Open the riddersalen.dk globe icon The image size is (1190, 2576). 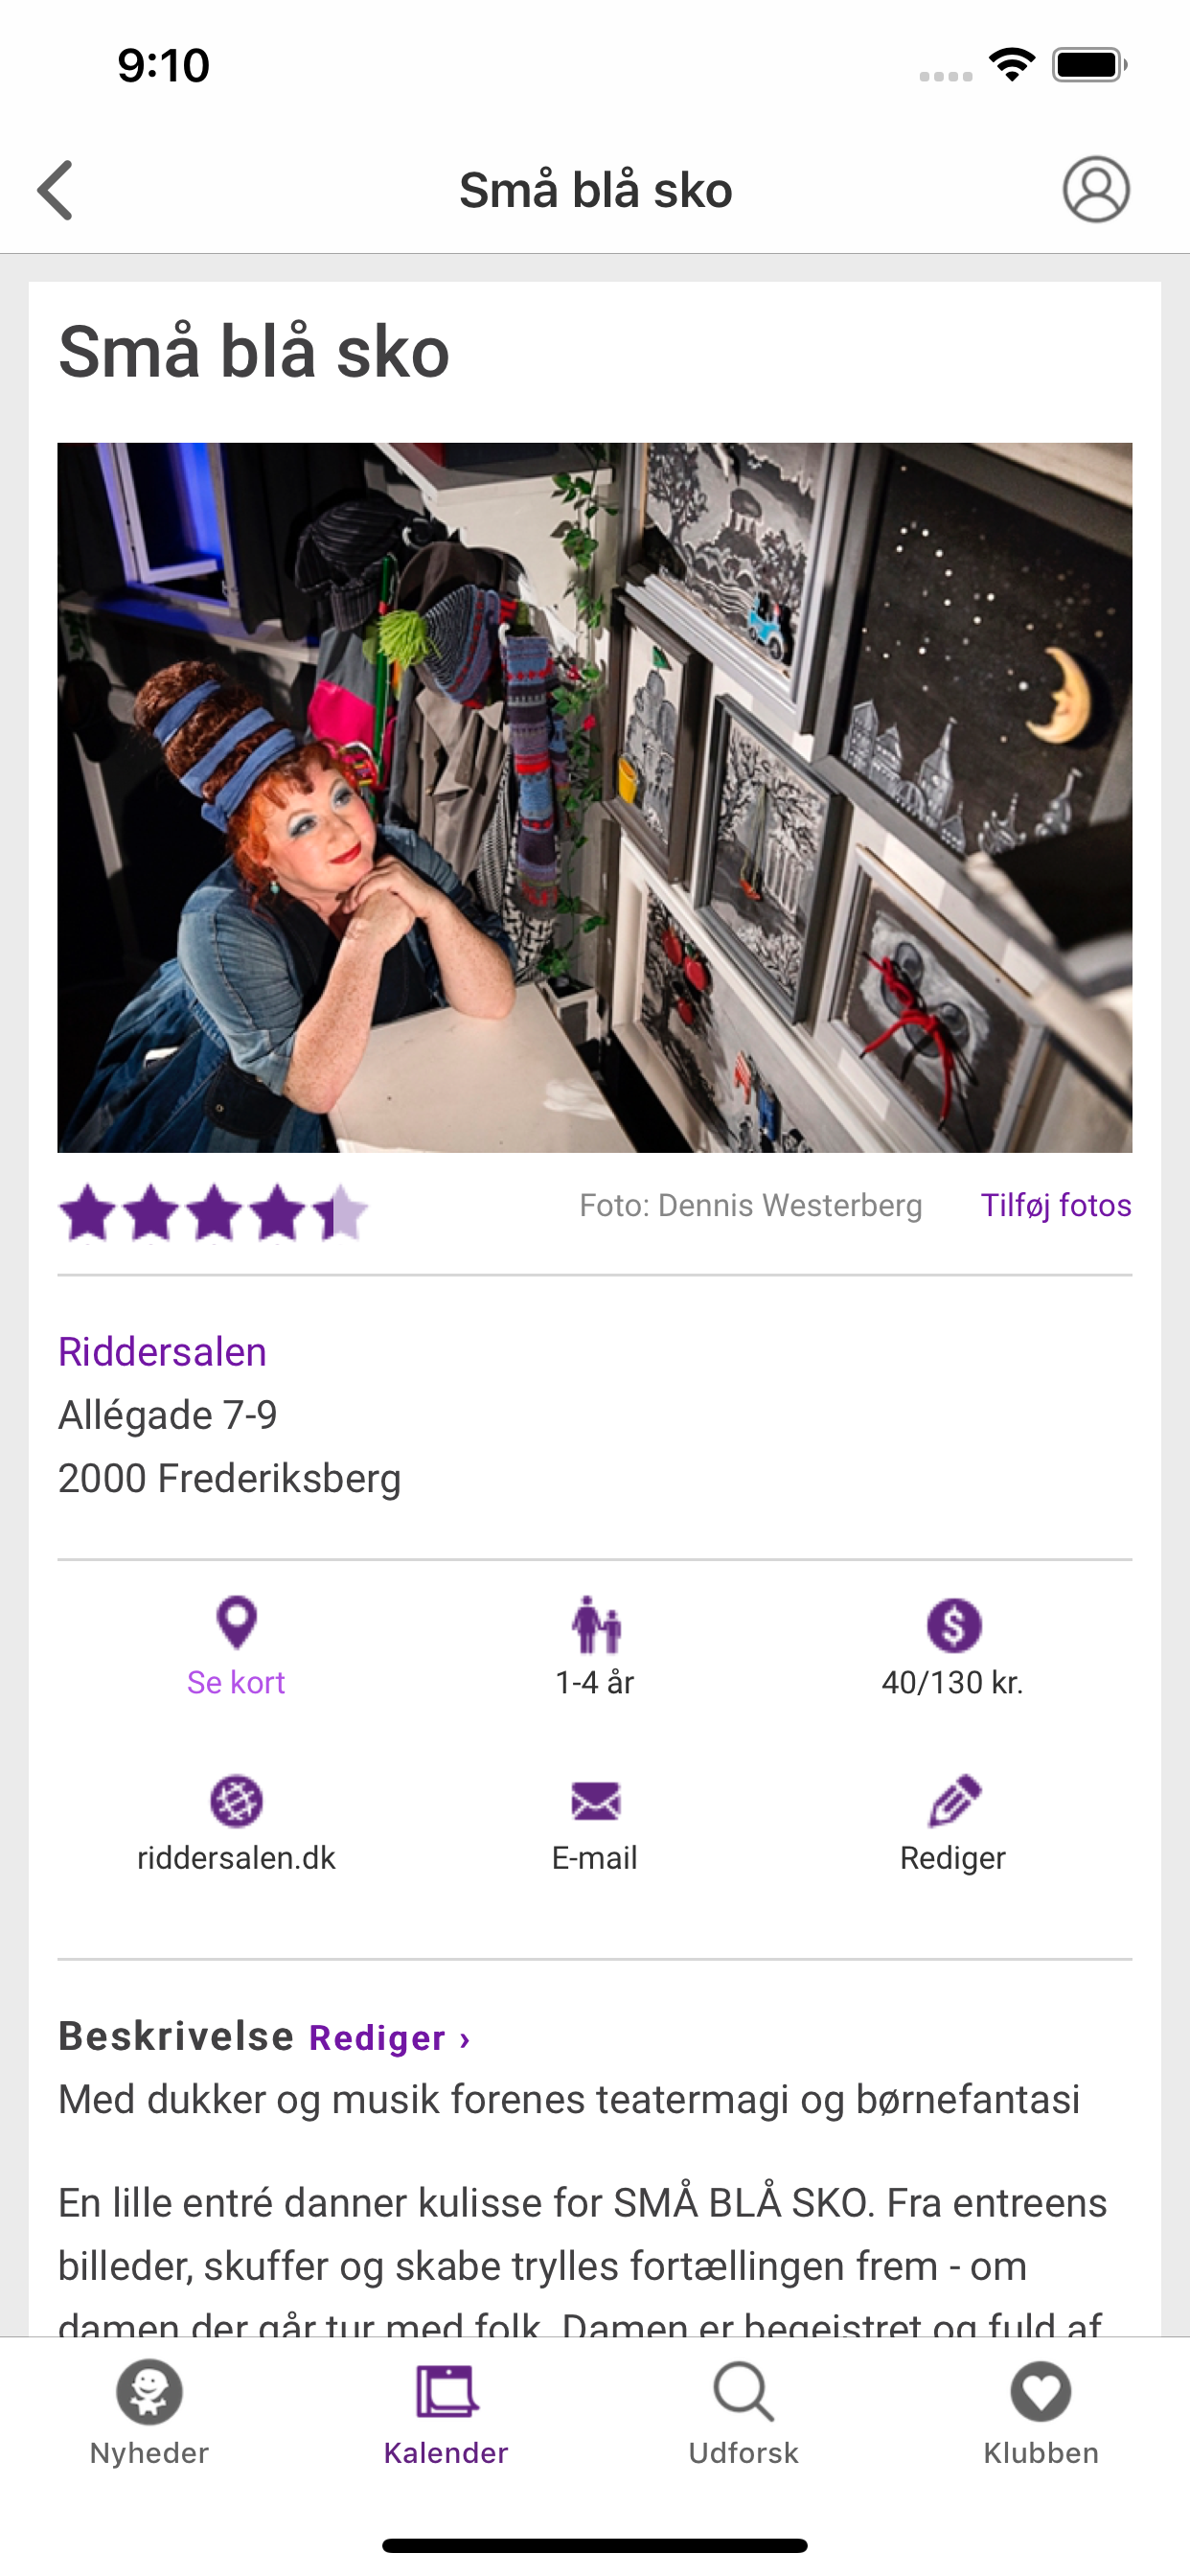point(237,1801)
